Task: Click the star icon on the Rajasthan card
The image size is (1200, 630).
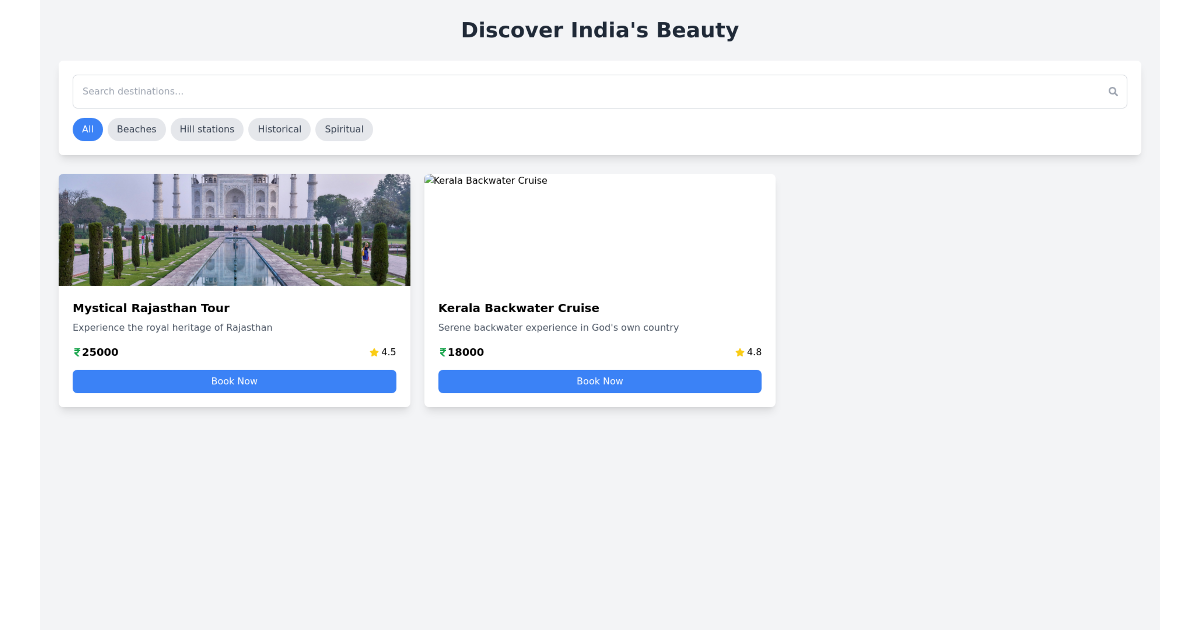Action: tap(373, 352)
